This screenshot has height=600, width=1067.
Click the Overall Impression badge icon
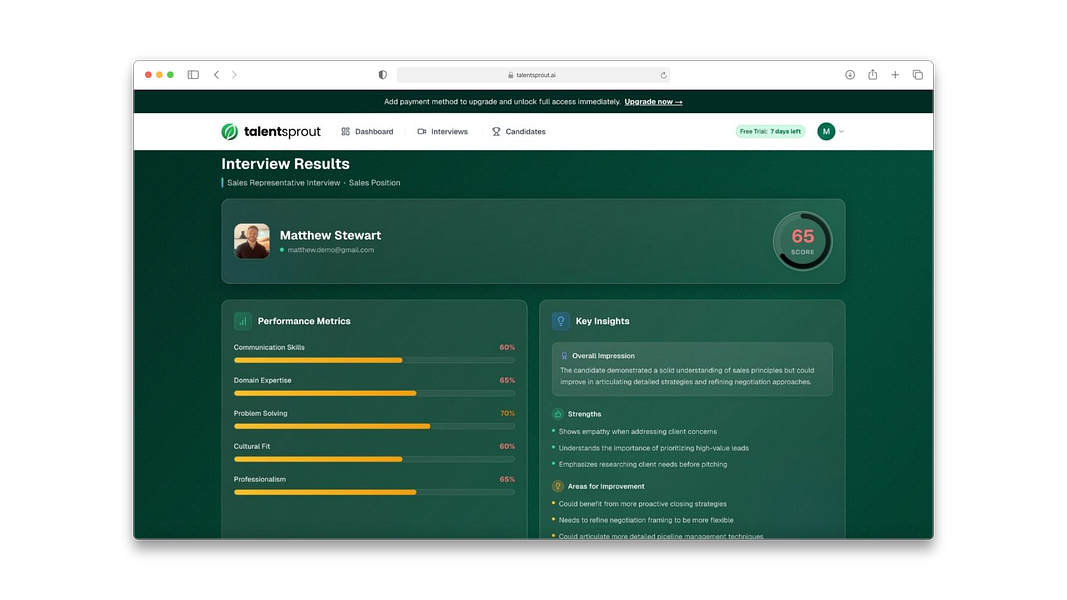pyautogui.click(x=566, y=354)
